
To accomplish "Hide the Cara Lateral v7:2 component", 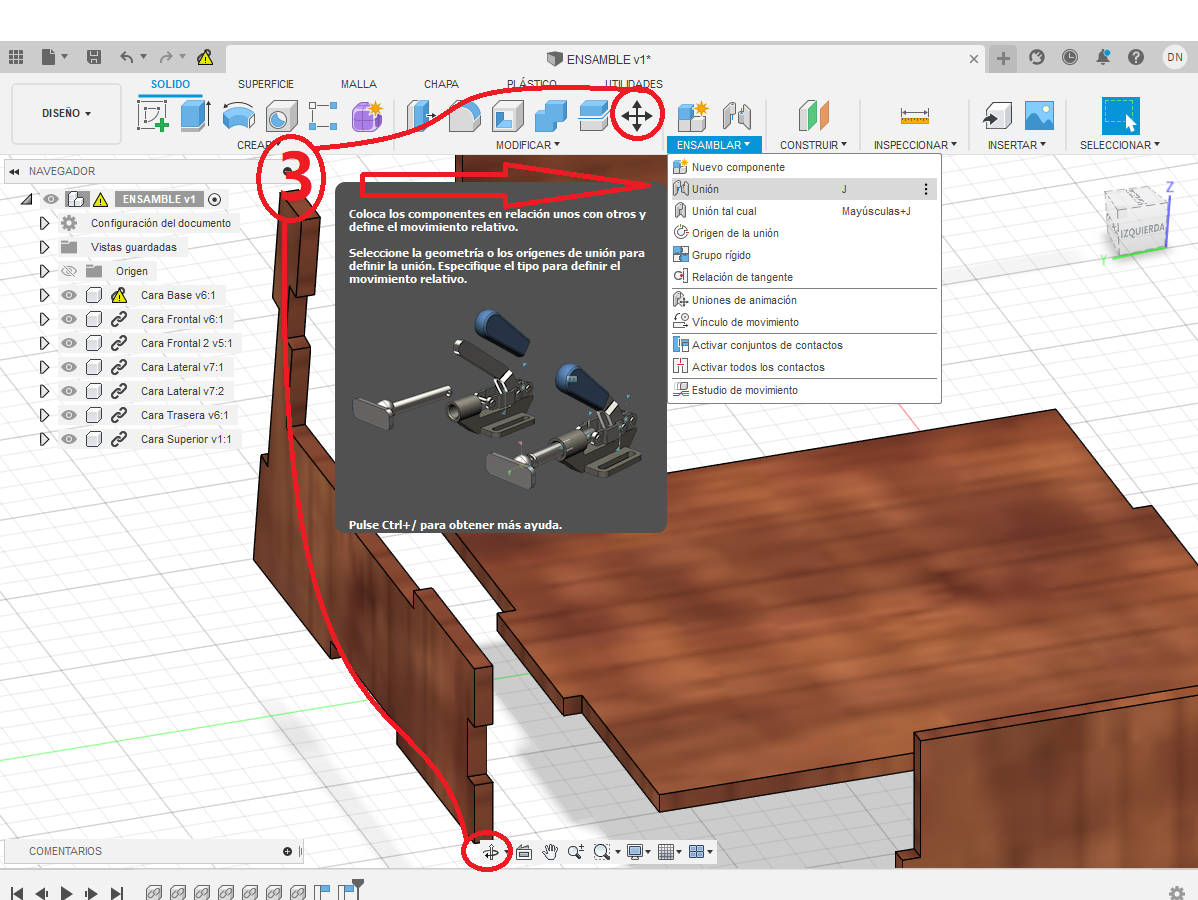I will tap(69, 391).
